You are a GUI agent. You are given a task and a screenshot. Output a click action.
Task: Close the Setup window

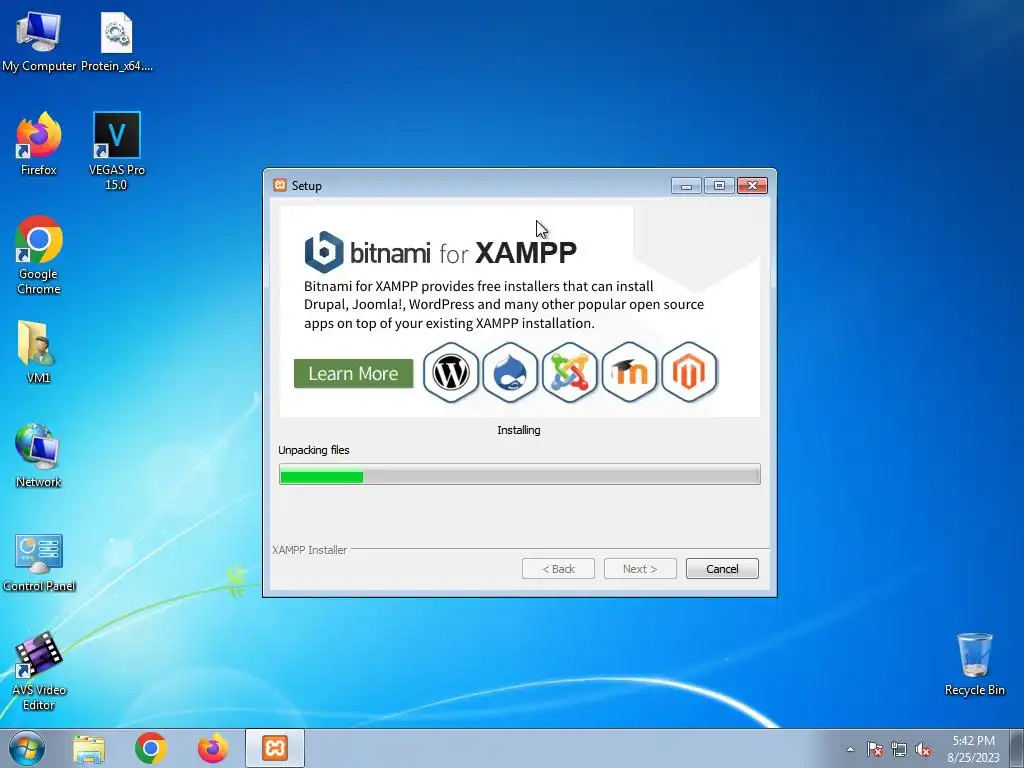pyautogui.click(x=752, y=186)
